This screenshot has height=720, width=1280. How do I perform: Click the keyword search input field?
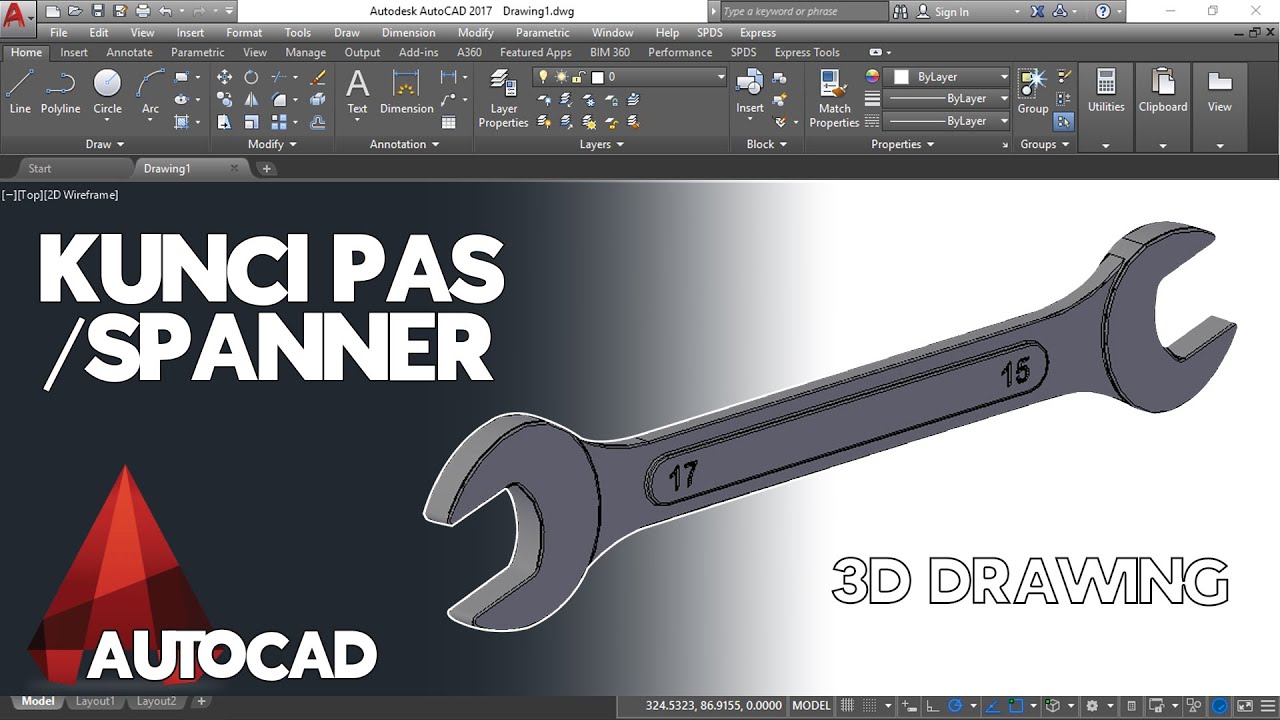click(803, 12)
